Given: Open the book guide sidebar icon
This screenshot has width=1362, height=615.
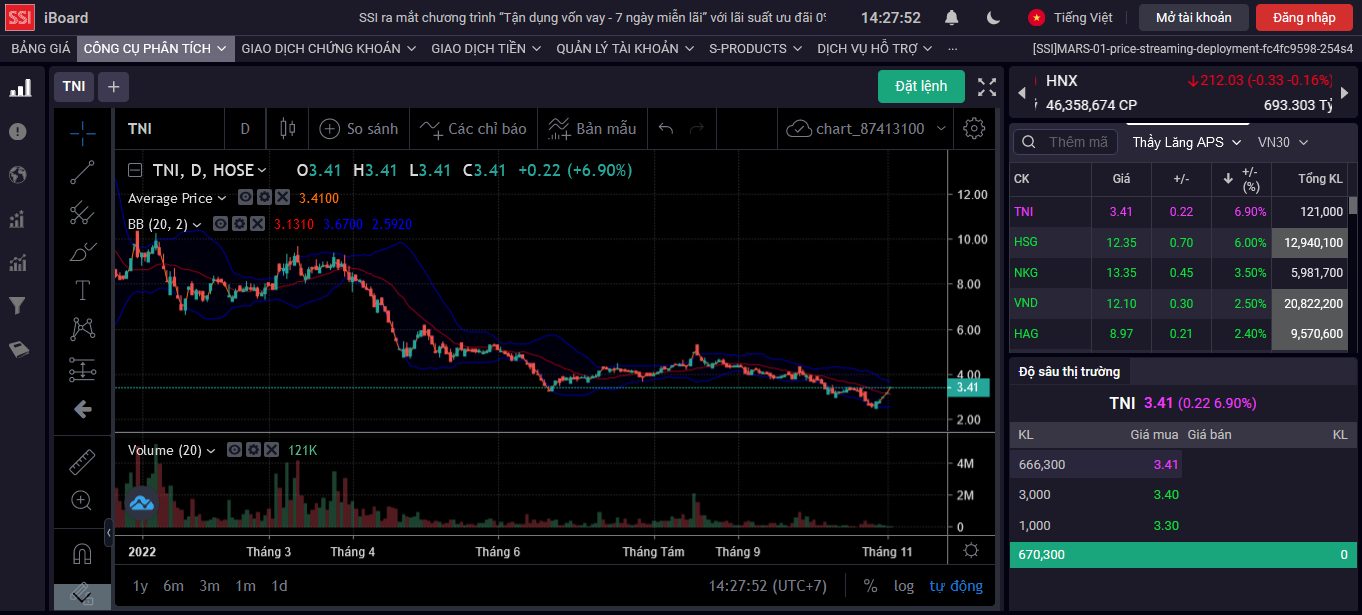Looking at the screenshot, I should pos(18,349).
